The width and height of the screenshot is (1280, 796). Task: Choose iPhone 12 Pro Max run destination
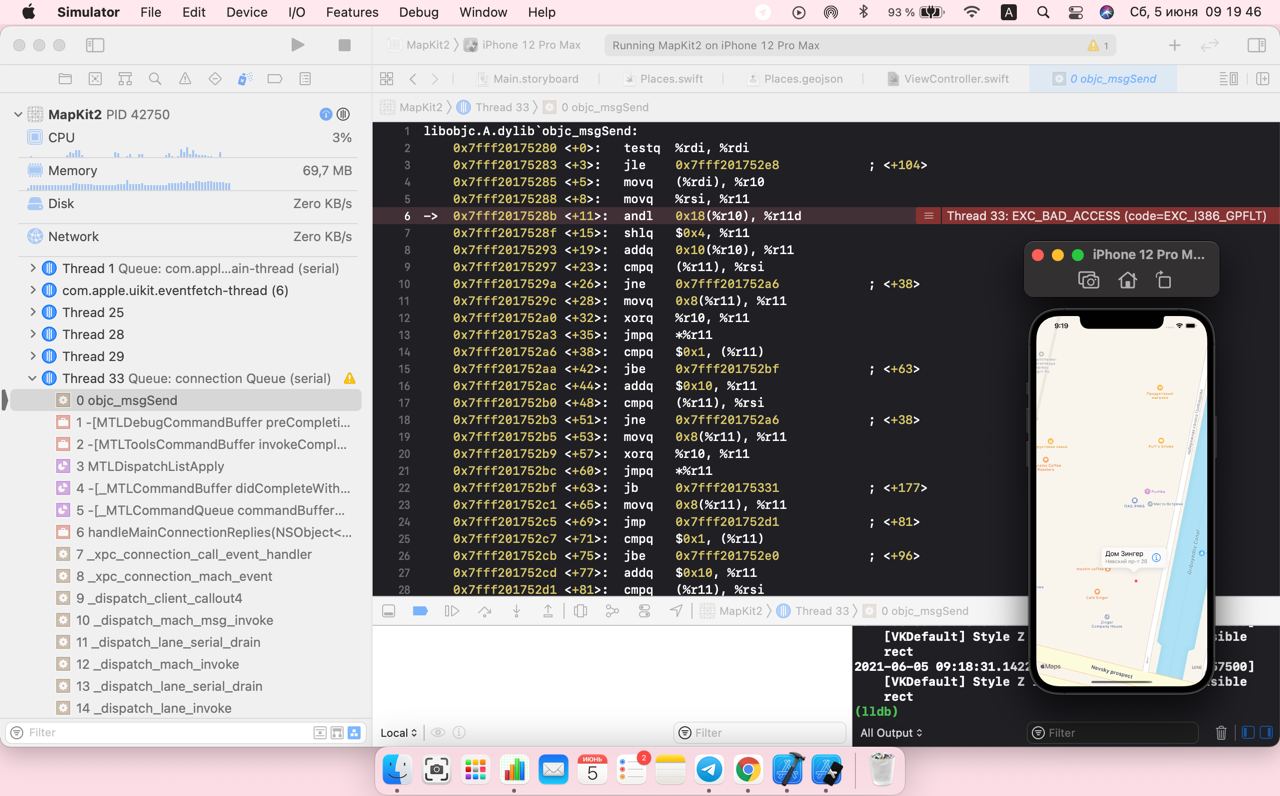(x=522, y=45)
